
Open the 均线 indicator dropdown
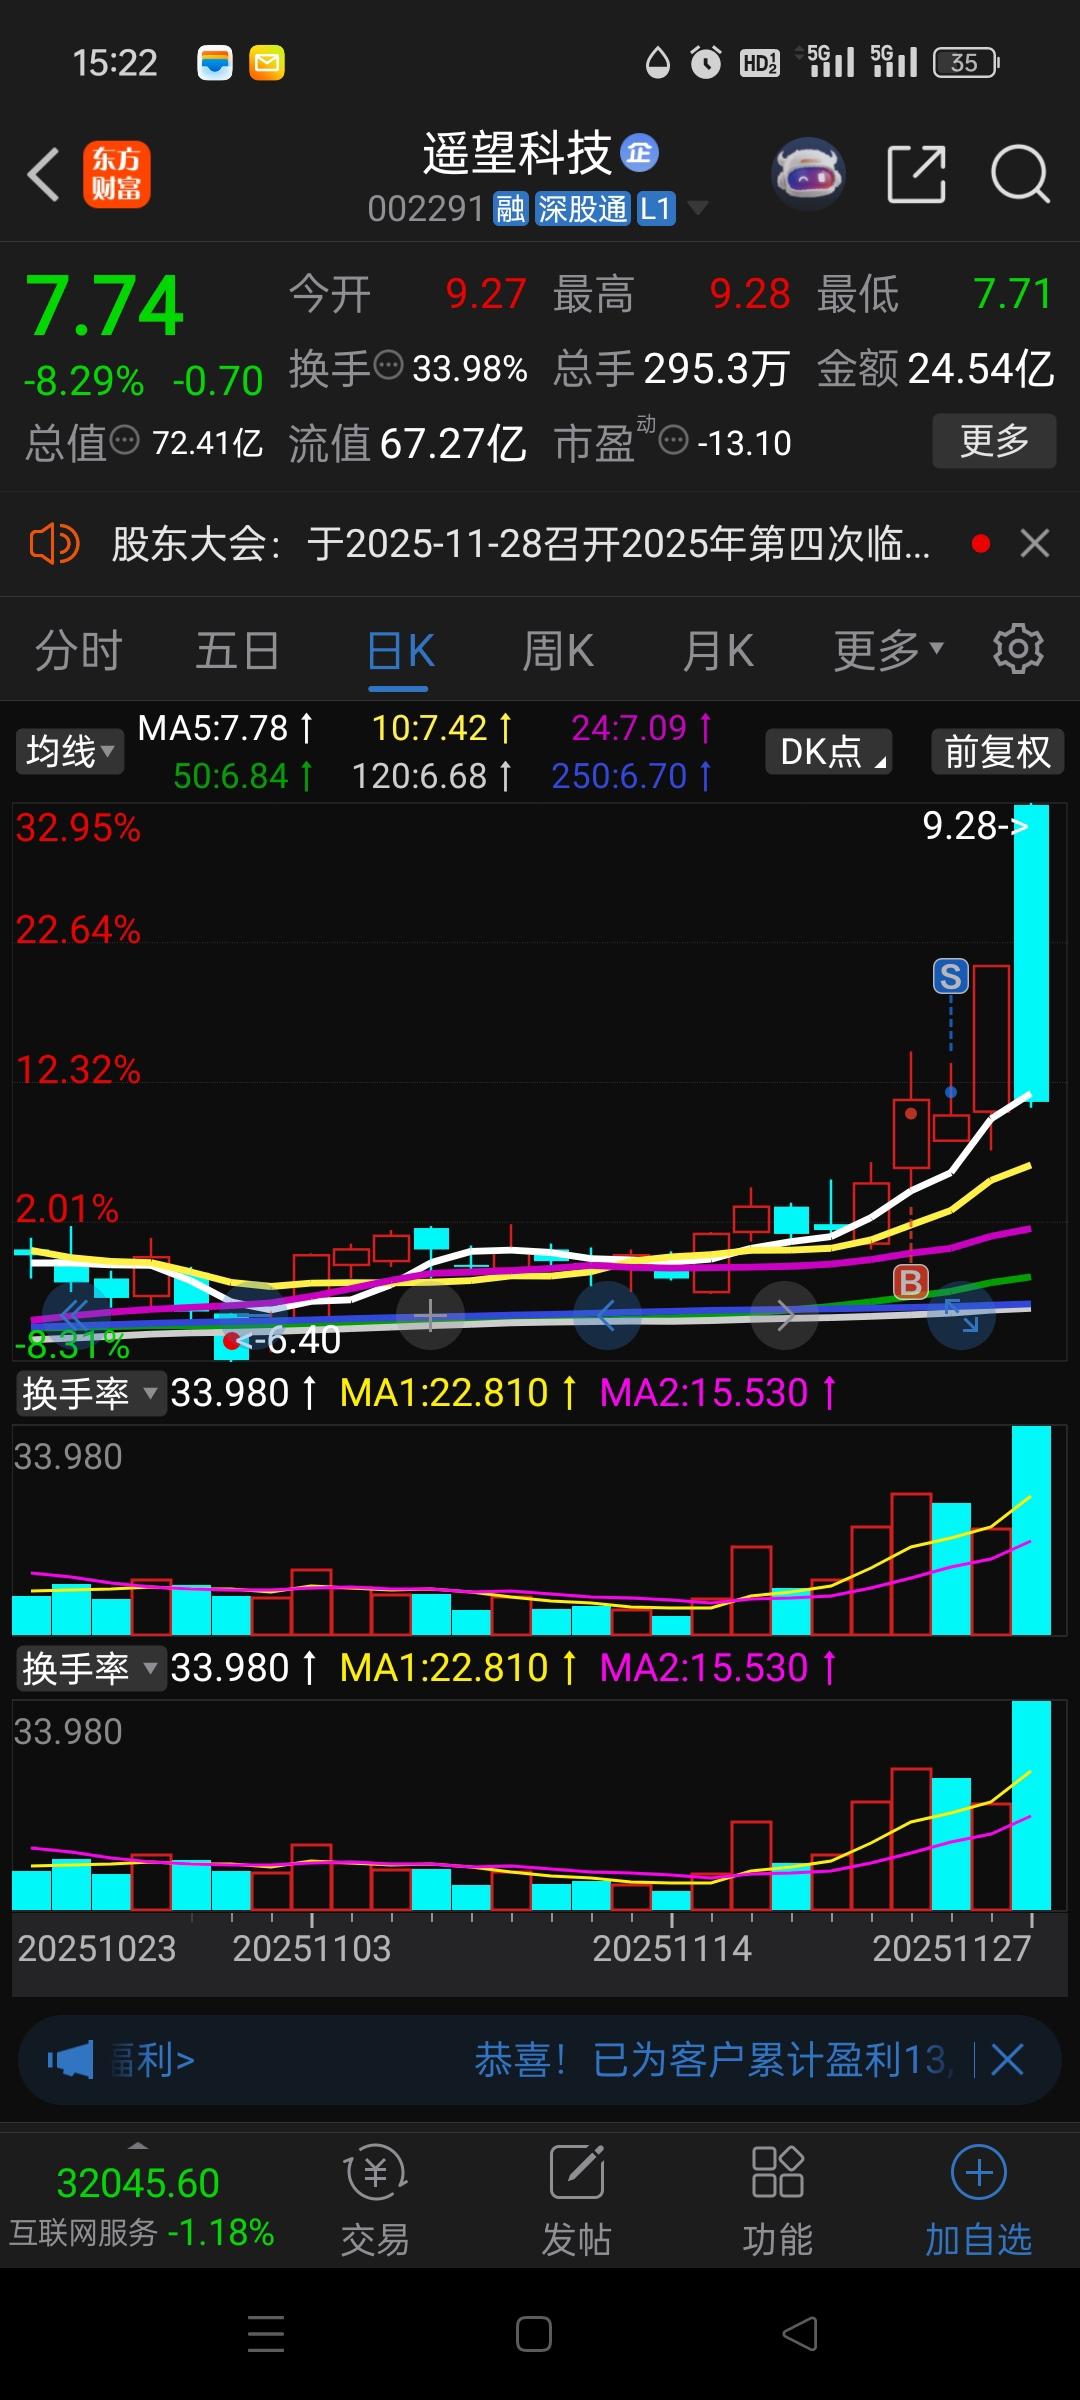(x=70, y=751)
